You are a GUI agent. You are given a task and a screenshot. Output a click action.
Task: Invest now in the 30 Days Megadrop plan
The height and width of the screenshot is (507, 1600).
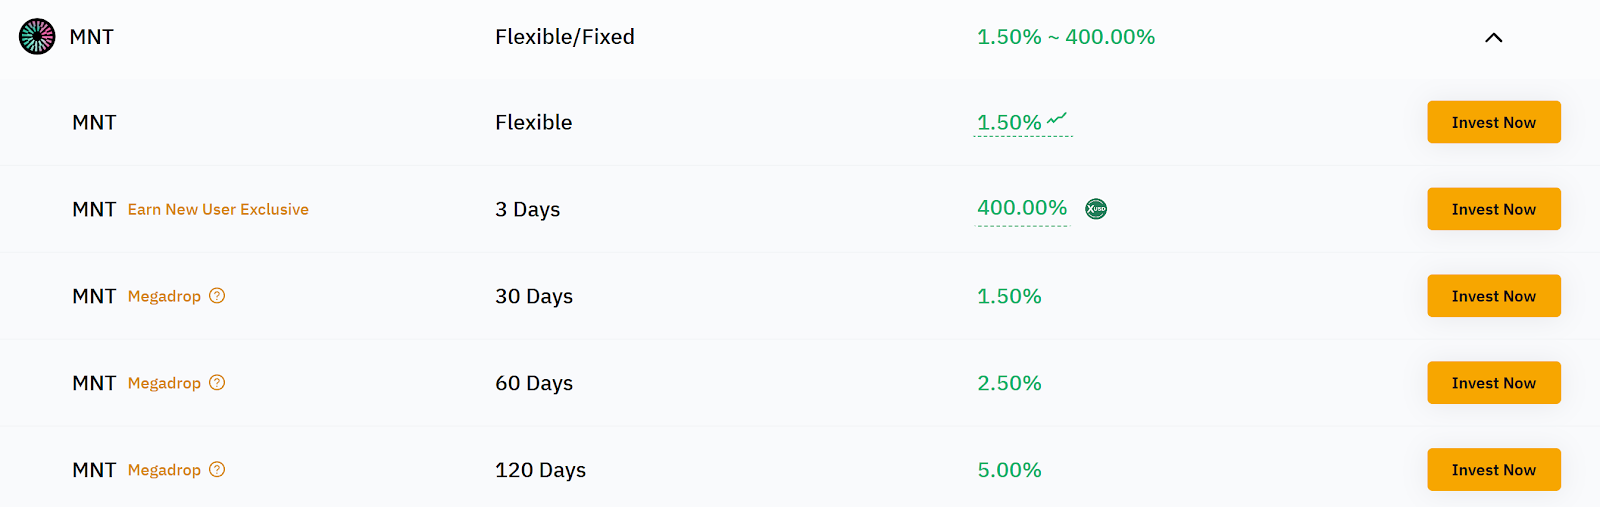tap(1493, 296)
